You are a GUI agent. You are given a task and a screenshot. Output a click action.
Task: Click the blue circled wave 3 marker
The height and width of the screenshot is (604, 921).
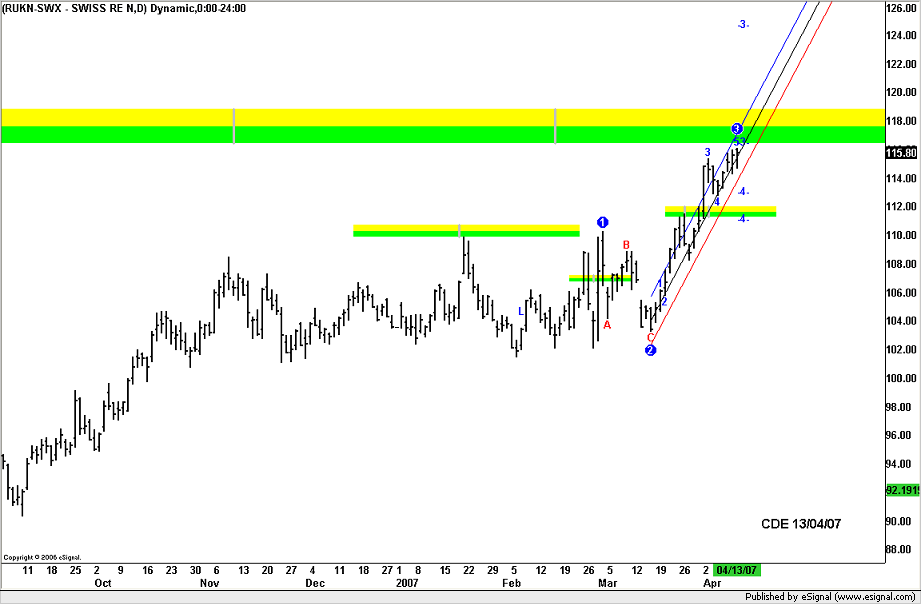737,129
